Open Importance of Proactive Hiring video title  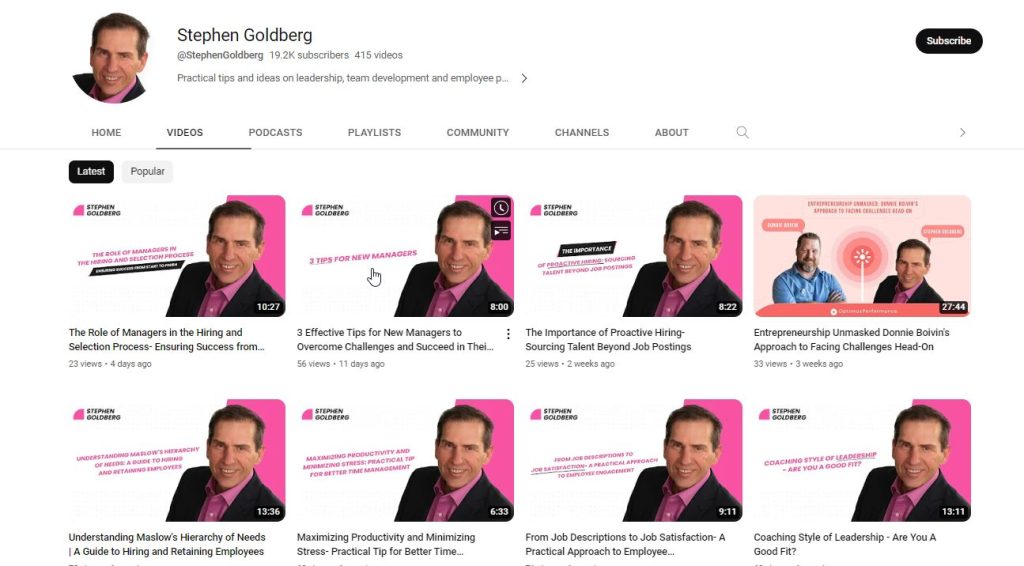[x=608, y=339]
